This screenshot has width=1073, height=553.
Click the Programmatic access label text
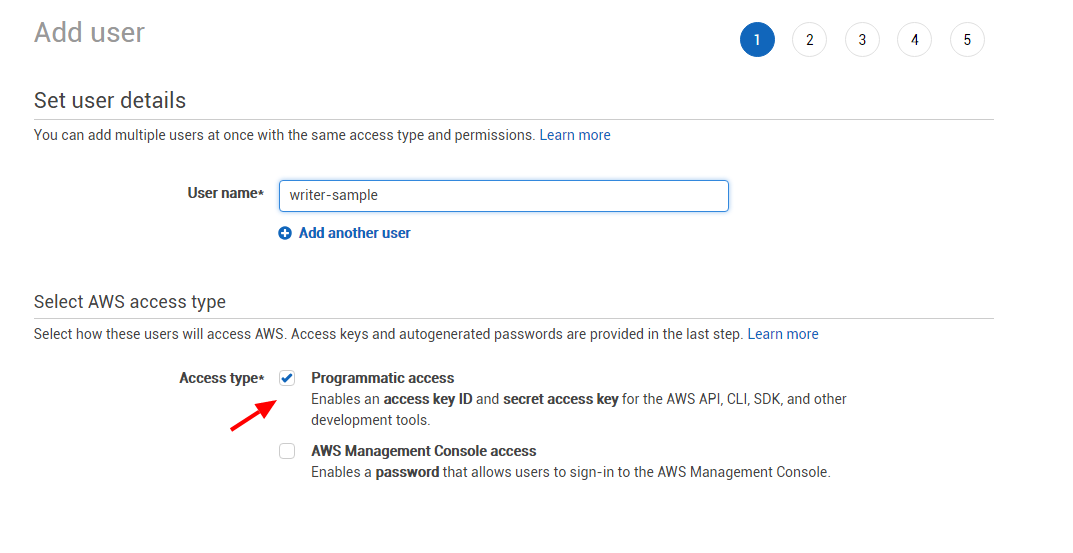coord(383,378)
